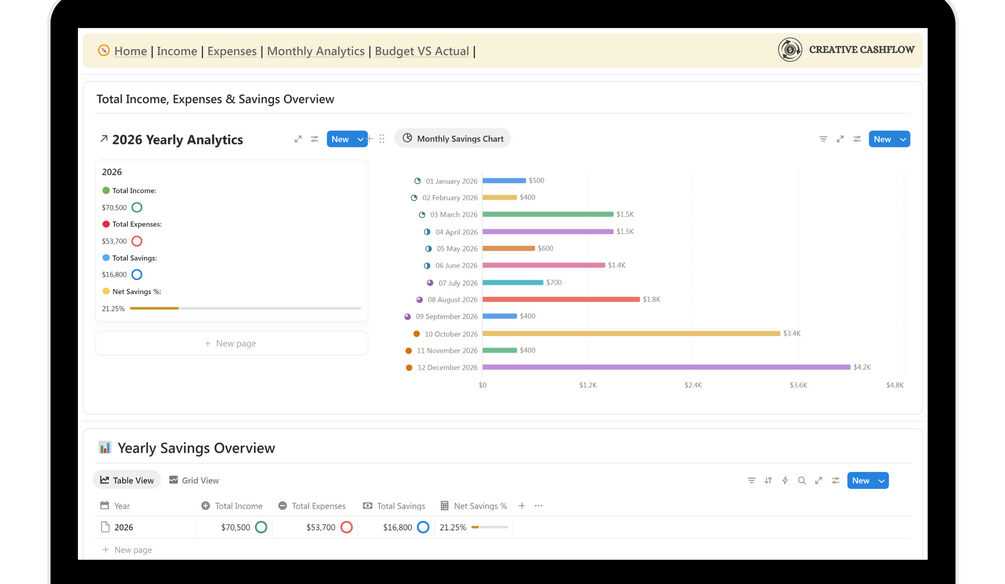Click the blue Total Savings ring in the table row
Image resolution: width=1005 pixels, height=584 pixels.
[423, 527]
